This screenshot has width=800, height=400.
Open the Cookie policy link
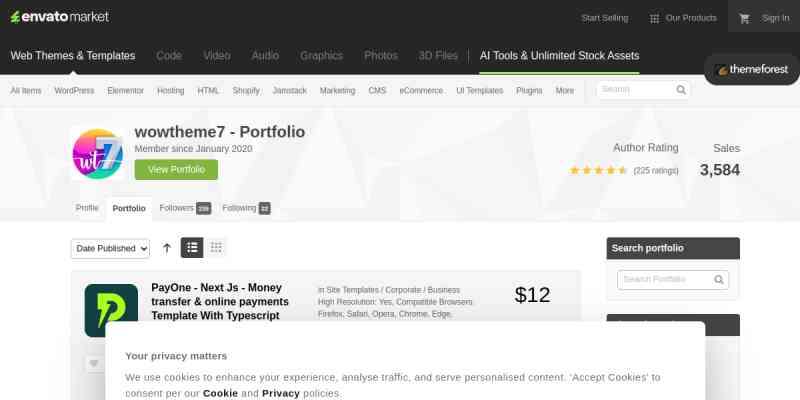click(x=220, y=393)
